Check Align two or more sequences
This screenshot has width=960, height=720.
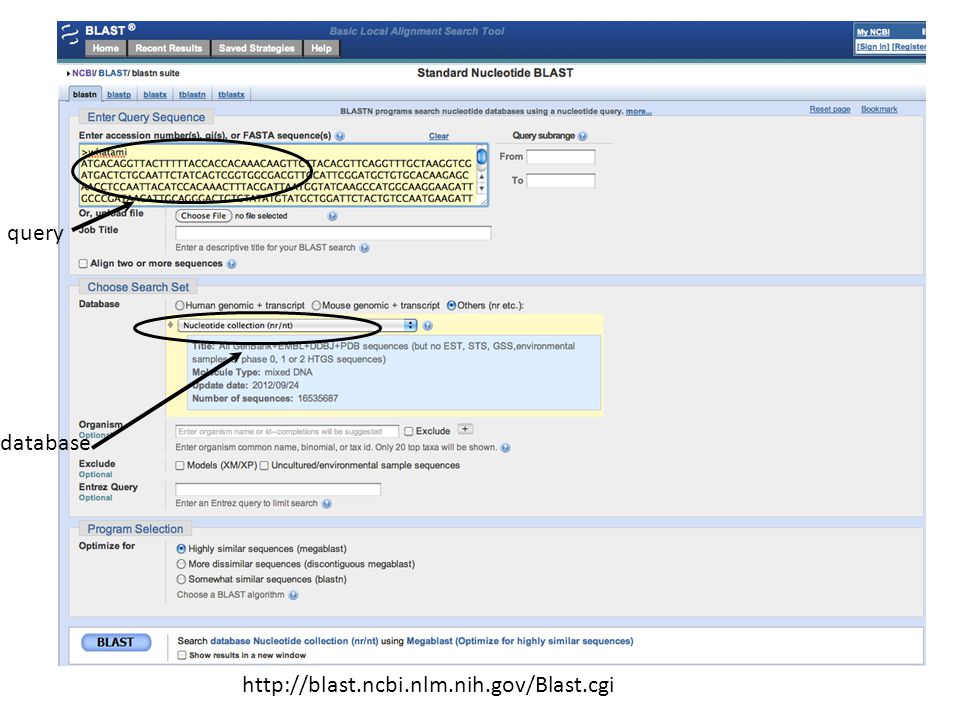point(83,264)
